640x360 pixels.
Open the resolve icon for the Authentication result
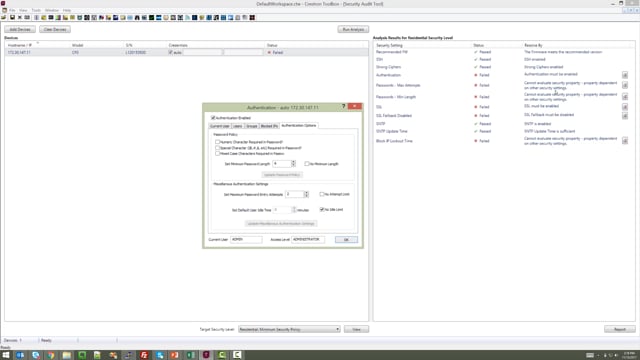(624, 75)
